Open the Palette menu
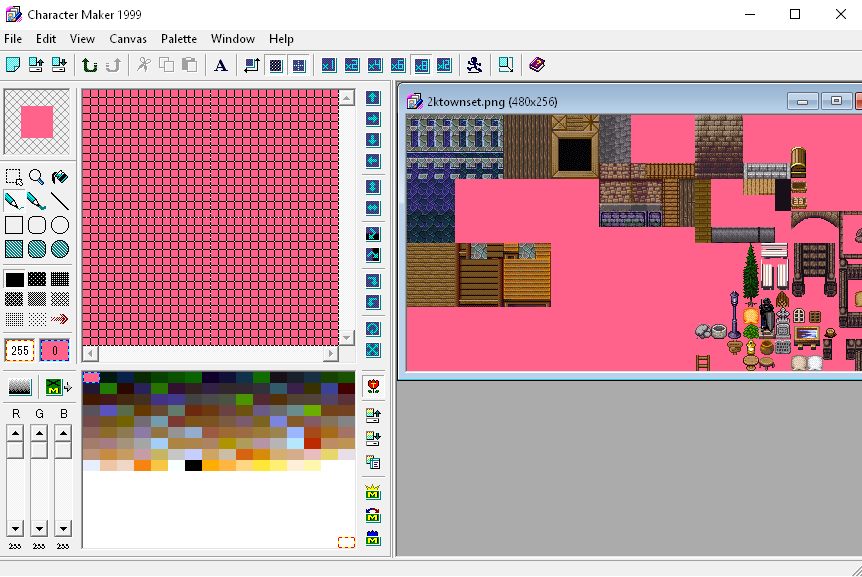Image resolution: width=862 pixels, height=577 pixels. pyautogui.click(x=179, y=39)
